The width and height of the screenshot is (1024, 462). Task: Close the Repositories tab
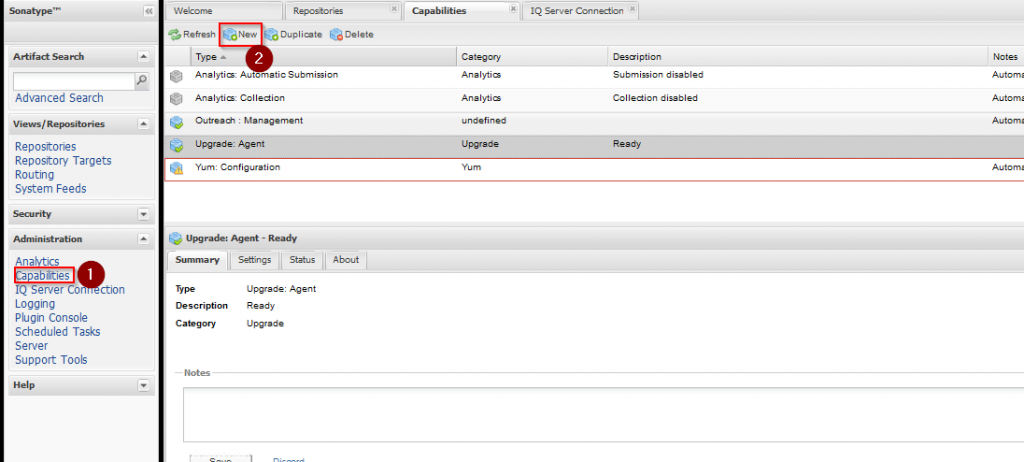(x=393, y=11)
